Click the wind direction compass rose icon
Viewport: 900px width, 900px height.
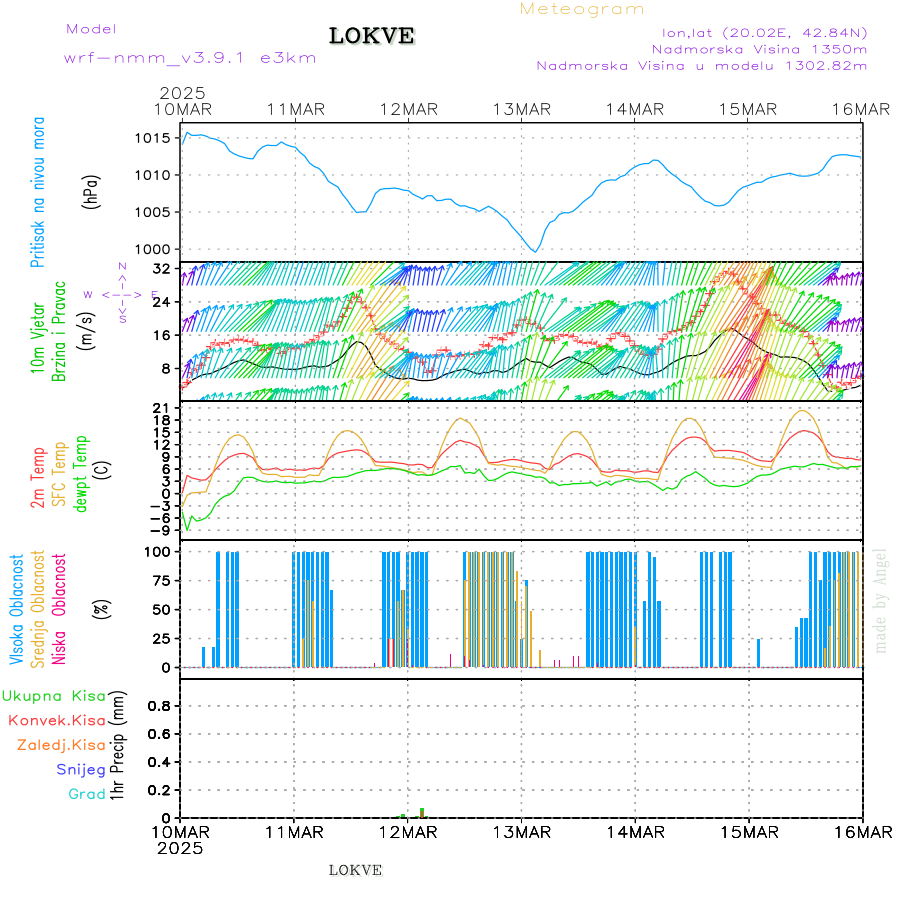pyautogui.click(x=122, y=294)
